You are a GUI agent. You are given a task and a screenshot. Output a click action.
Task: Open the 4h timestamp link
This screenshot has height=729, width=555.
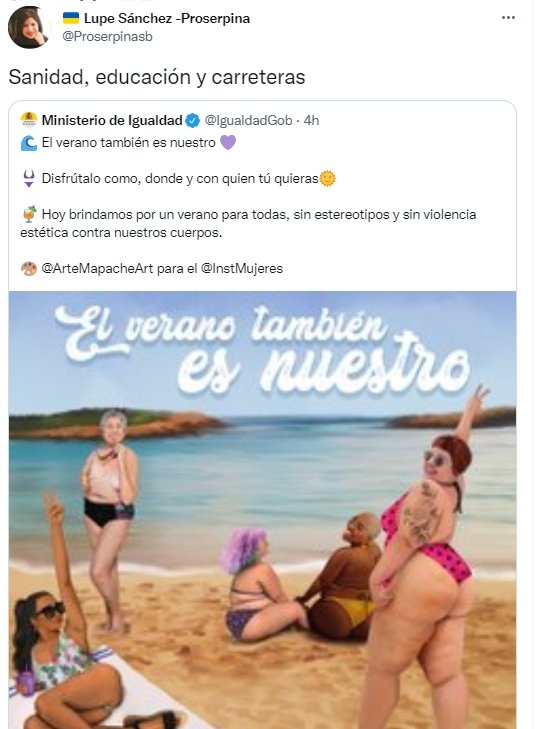311,120
